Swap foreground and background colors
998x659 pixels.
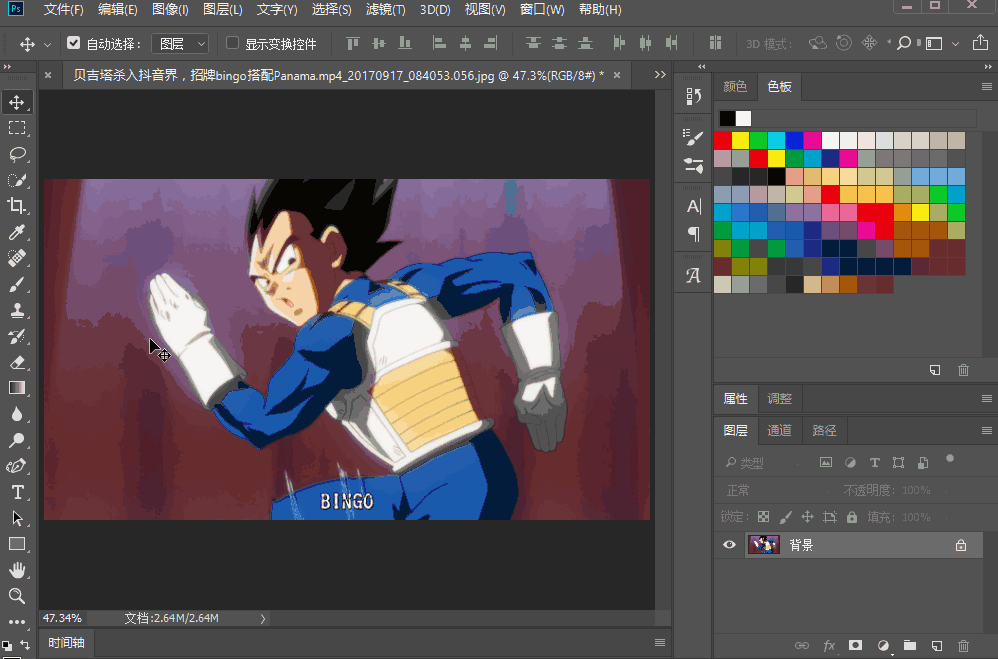click(x=24, y=644)
